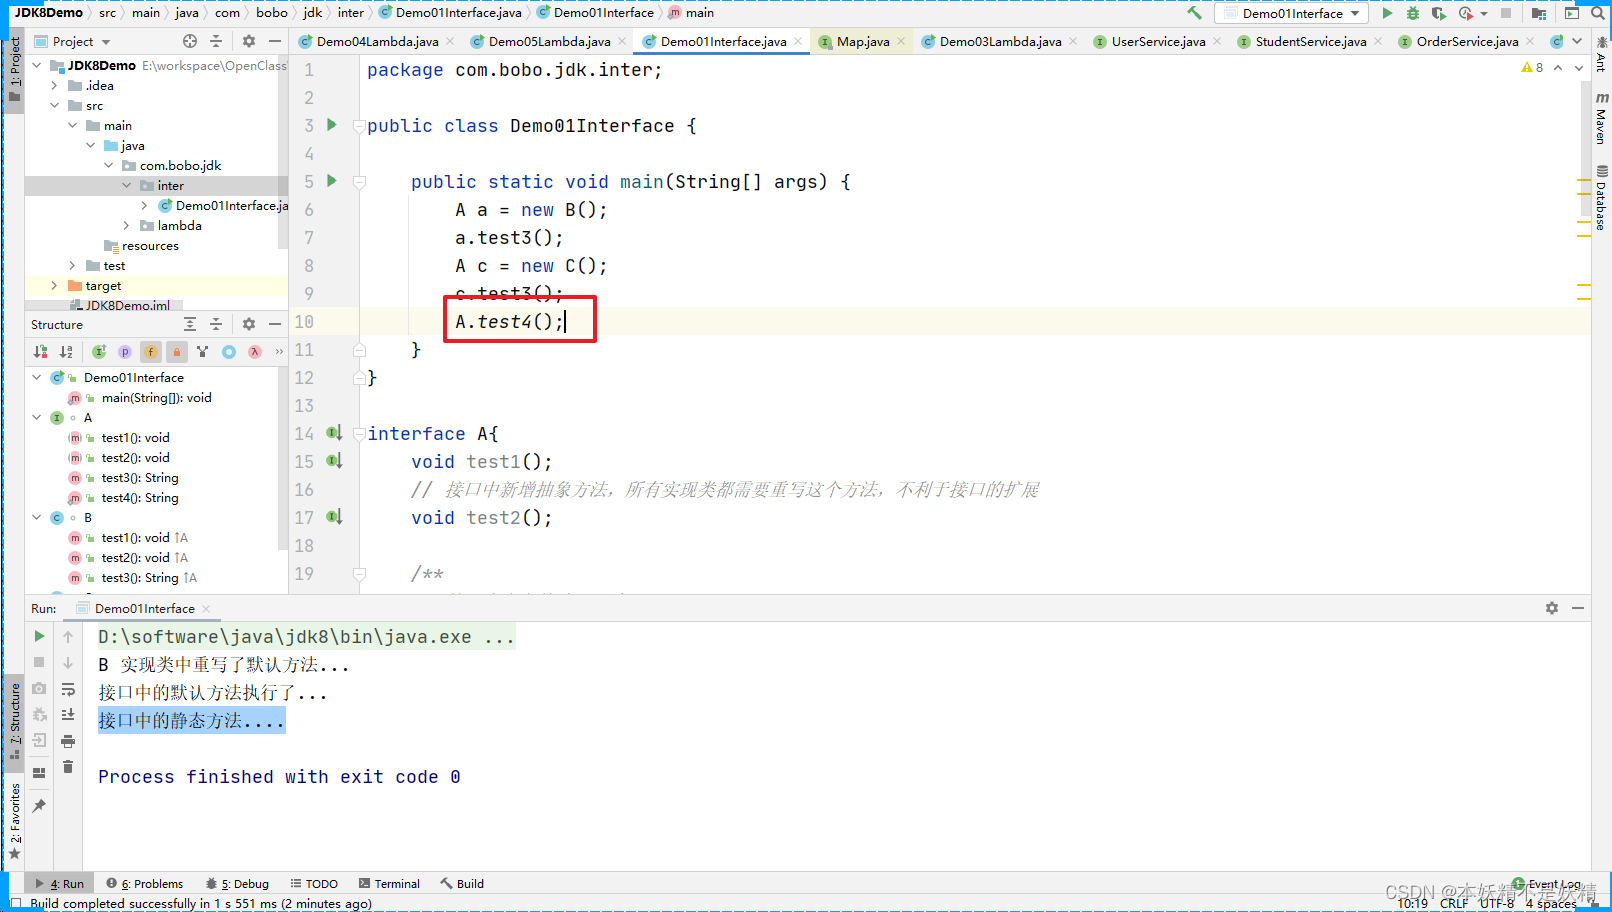This screenshot has height=912, width=1612.
Task: Open Project panel settings gear
Action: (249, 41)
